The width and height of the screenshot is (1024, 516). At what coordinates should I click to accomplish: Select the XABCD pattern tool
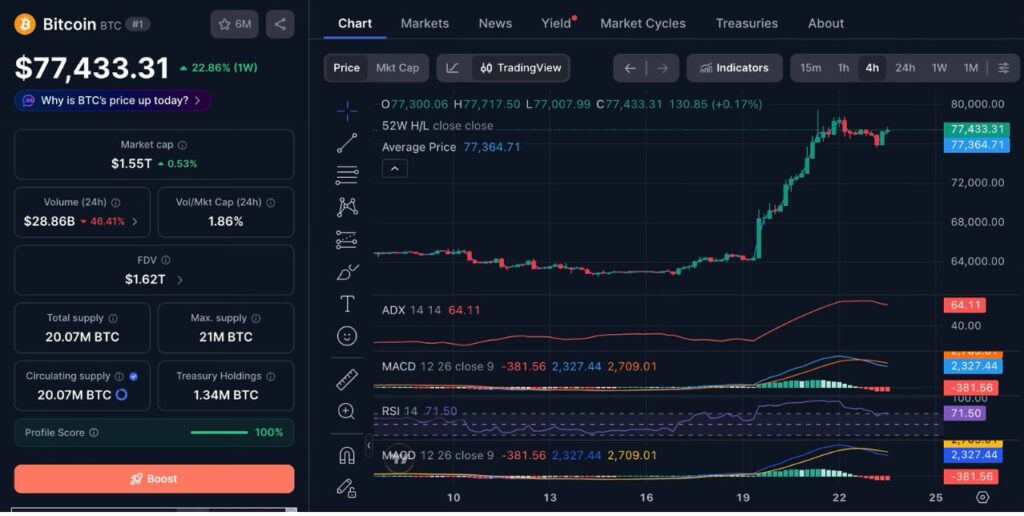coord(347,207)
